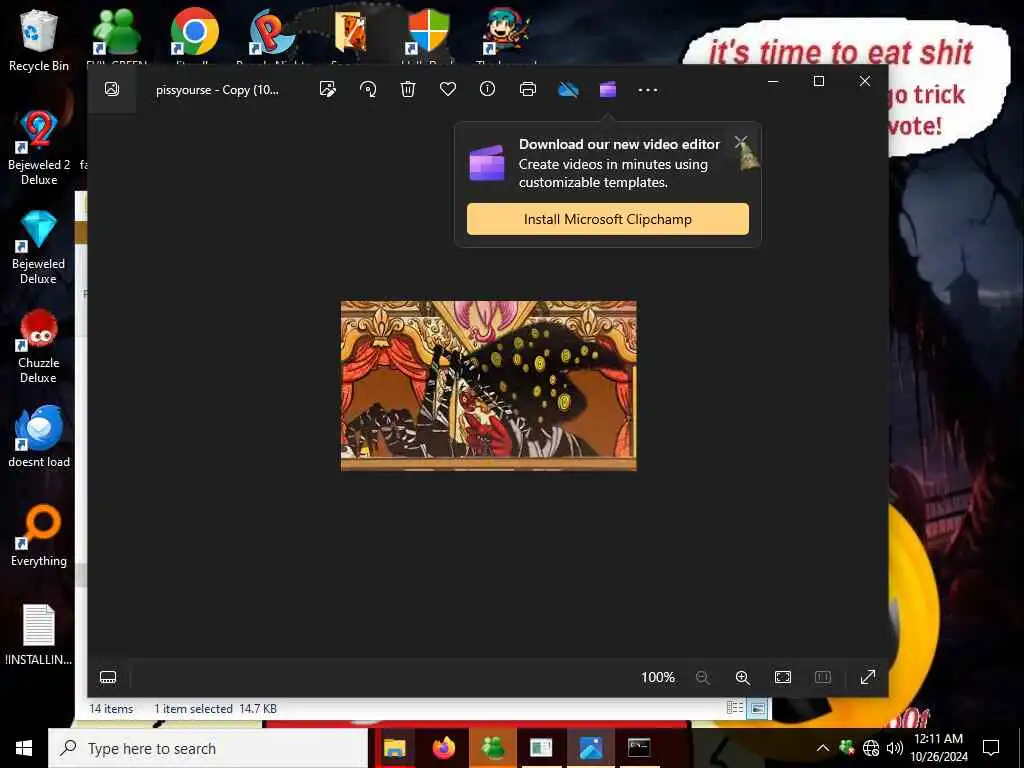Click '14 items' in the Explorer status bar
1024x768 pixels.
(x=111, y=709)
